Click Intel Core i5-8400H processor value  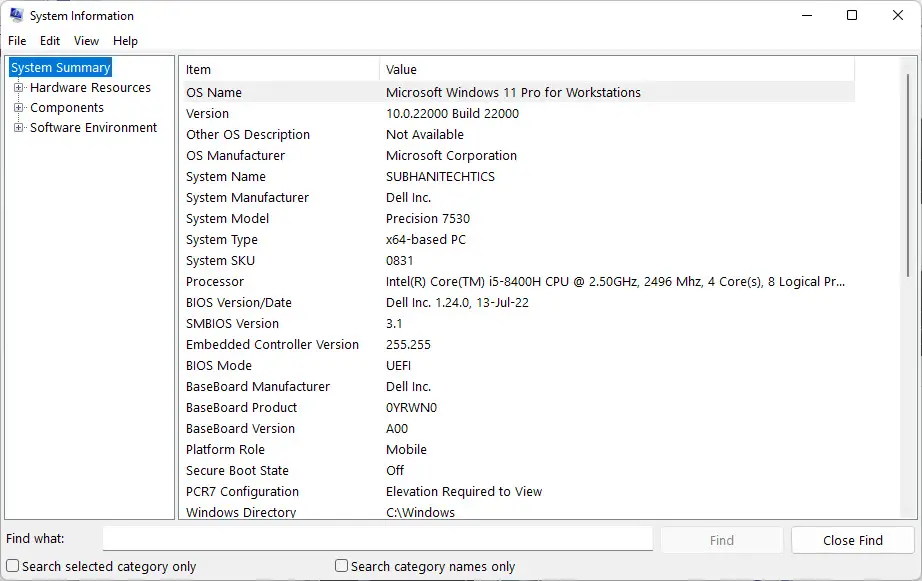click(x=616, y=282)
